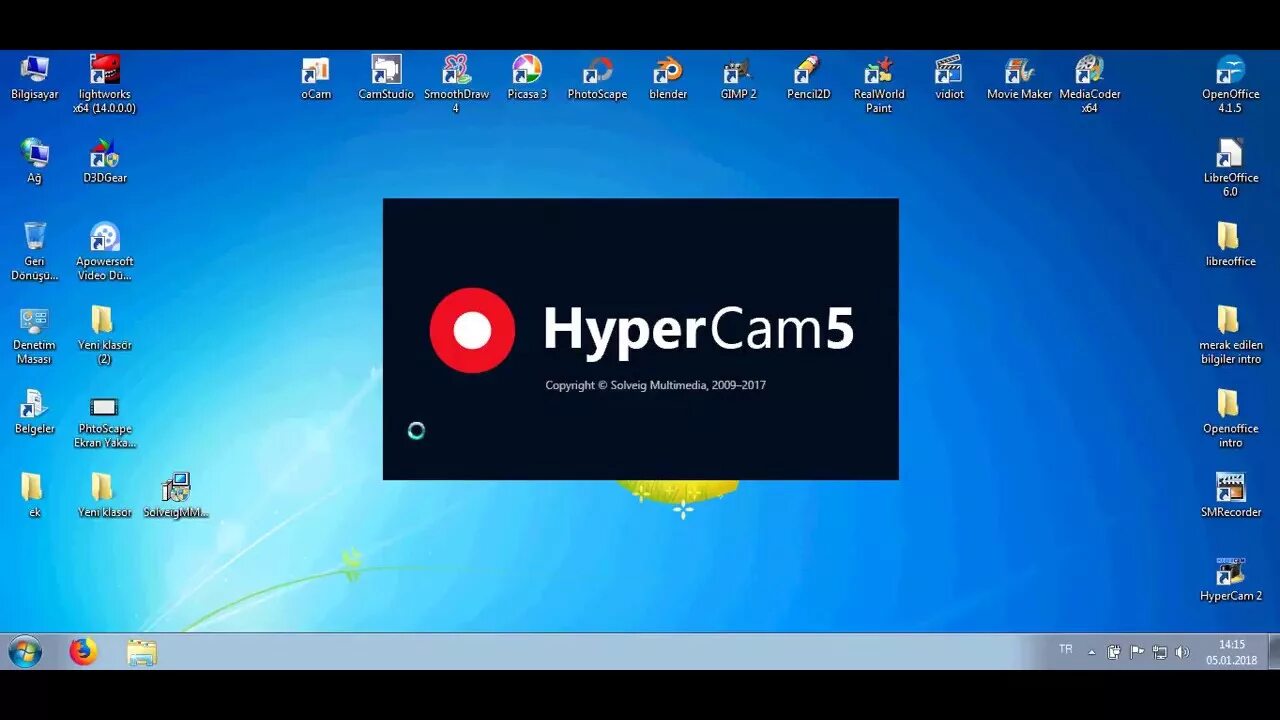Screen dimensions: 1280x720
Task: Open the Windows Start menu
Action: pos(25,652)
